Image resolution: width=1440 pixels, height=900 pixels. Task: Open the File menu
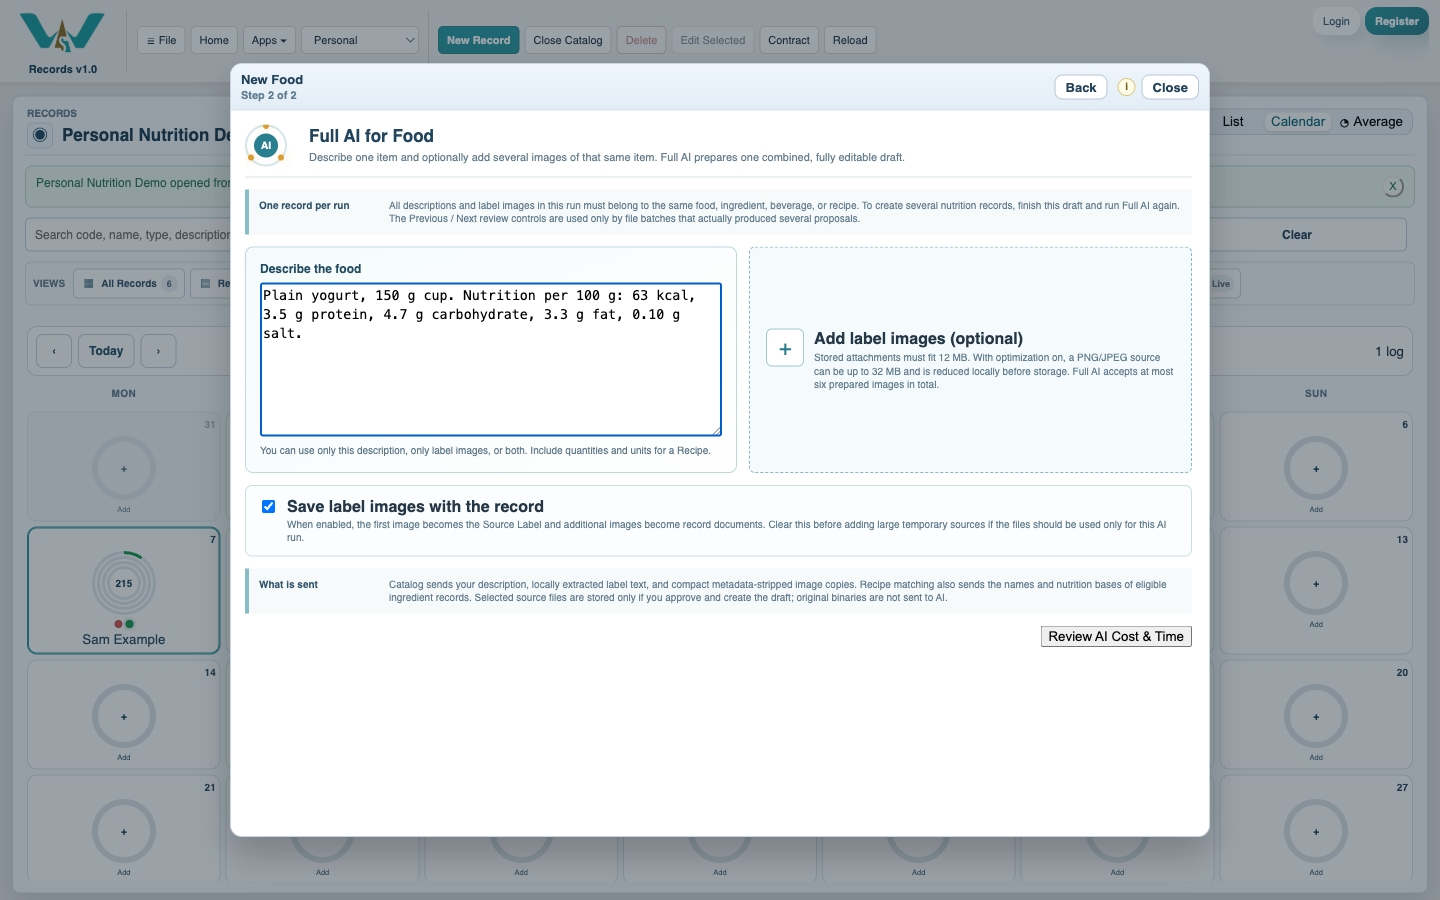pyautogui.click(x=161, y=40)
